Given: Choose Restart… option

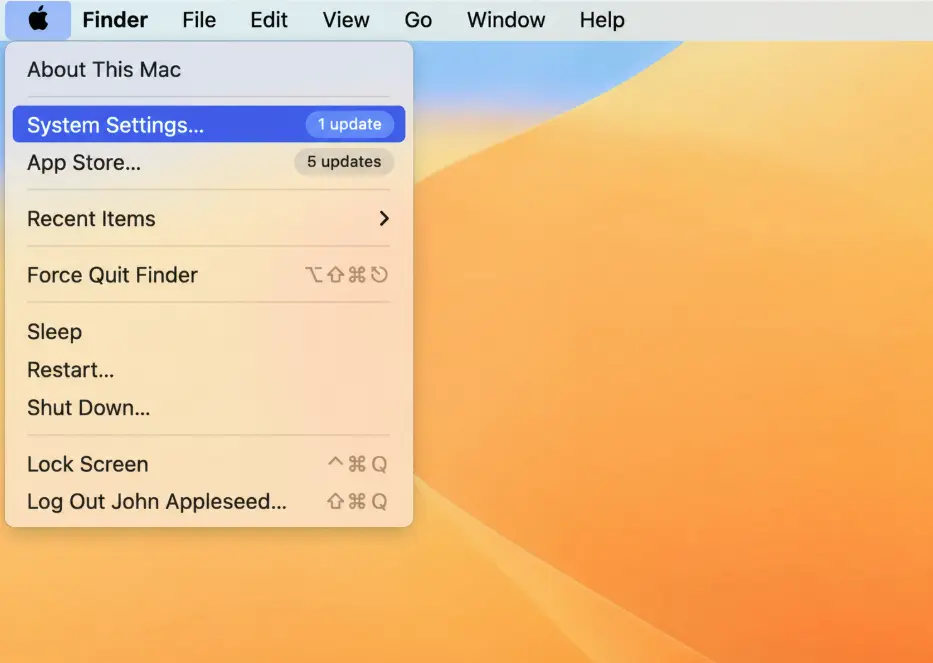Looking at the screenshot, I should pos(209,370).
